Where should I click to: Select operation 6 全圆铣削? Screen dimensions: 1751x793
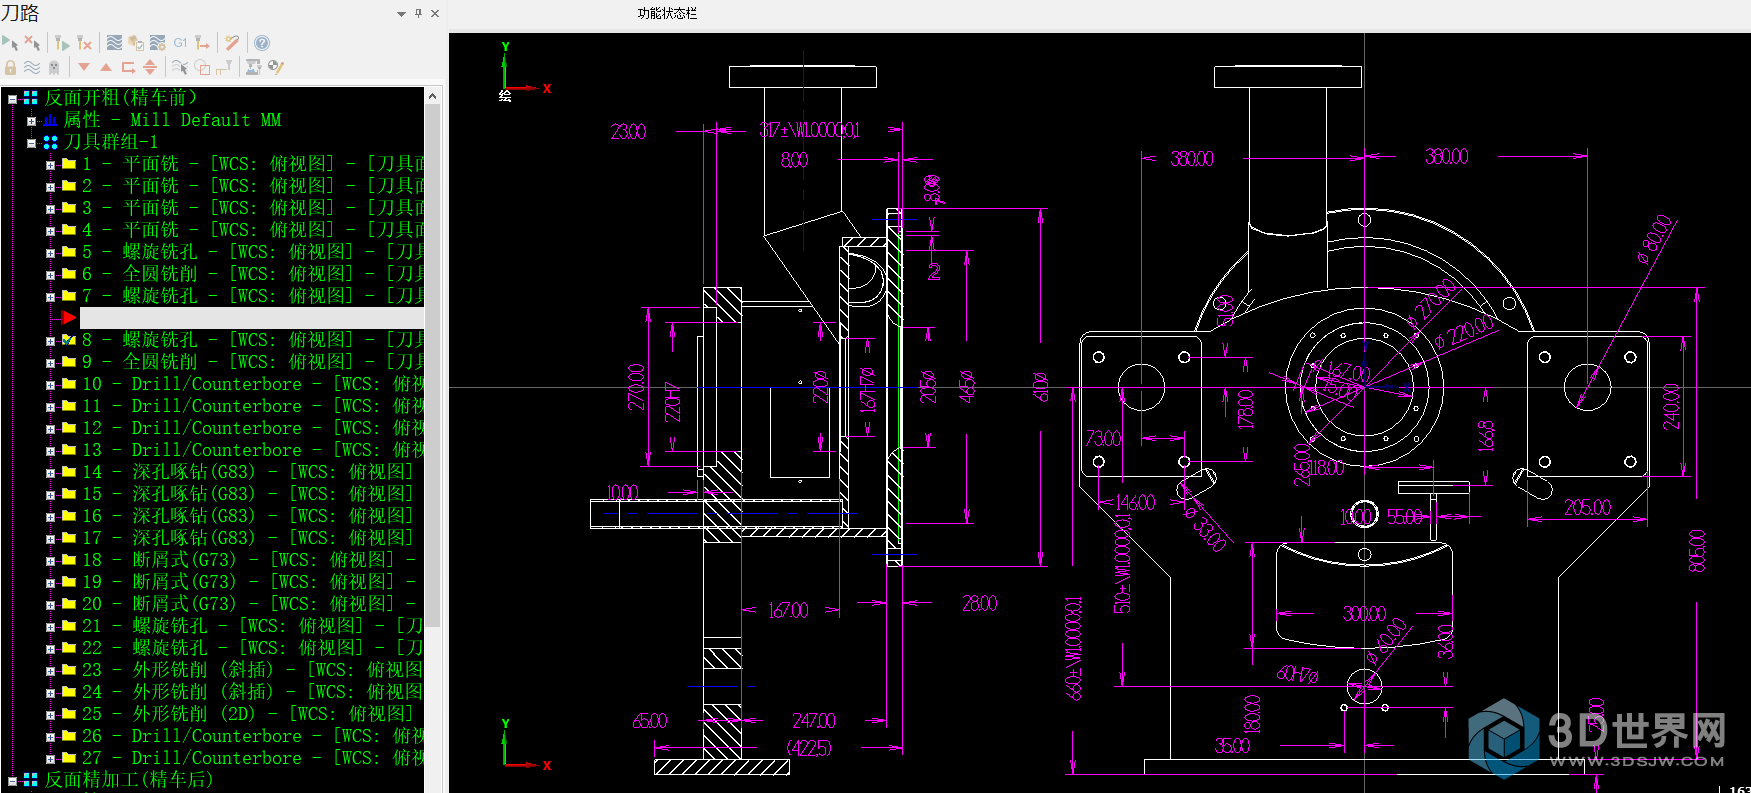click(x=253, y=274)
